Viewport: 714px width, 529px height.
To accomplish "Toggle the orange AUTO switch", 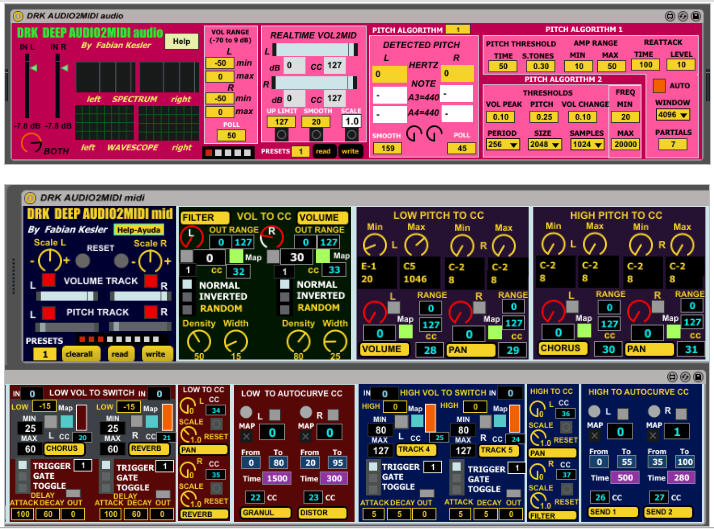I will (x=659, y=86).
